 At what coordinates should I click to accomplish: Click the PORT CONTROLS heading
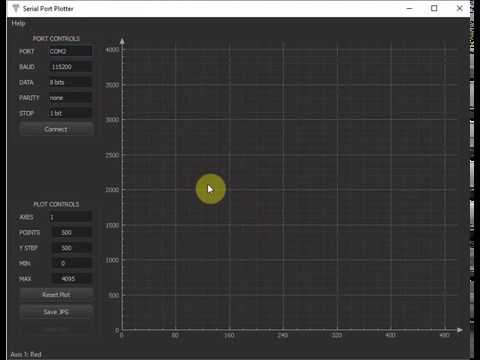coord(56,39)
